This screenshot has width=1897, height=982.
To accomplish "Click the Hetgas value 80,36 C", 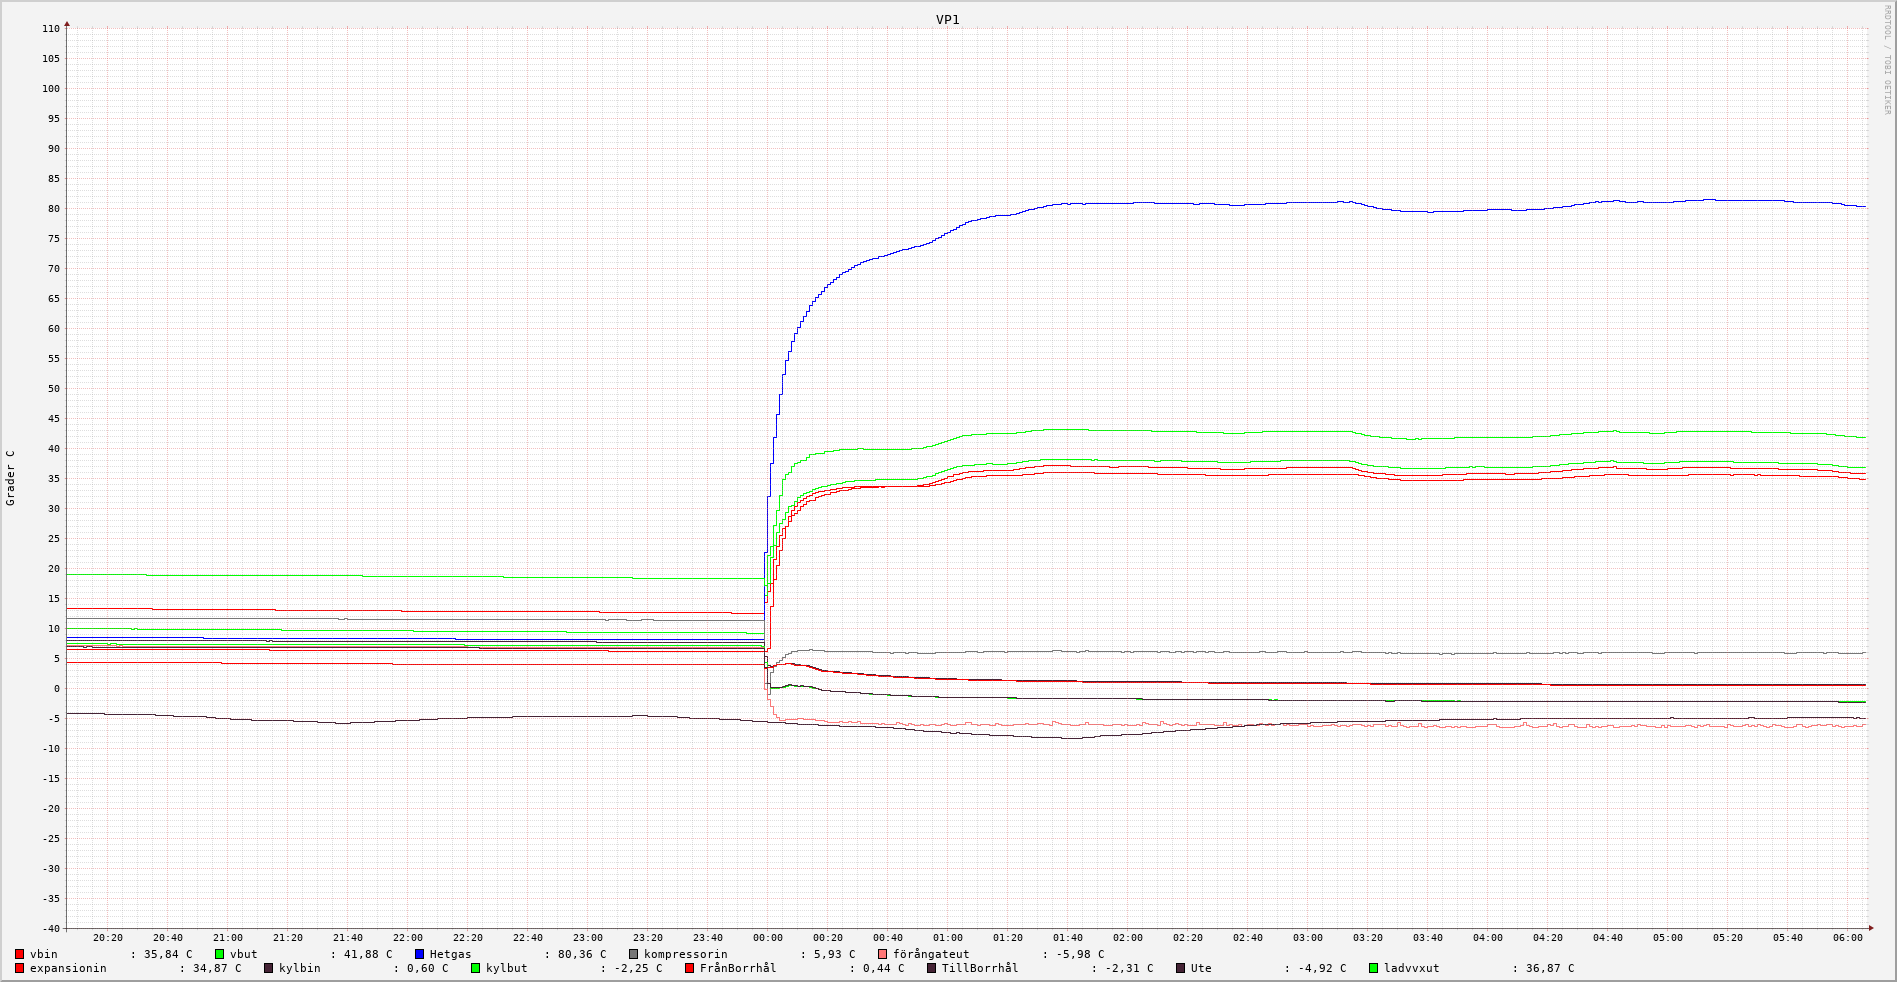I will (x=581, y=955).
